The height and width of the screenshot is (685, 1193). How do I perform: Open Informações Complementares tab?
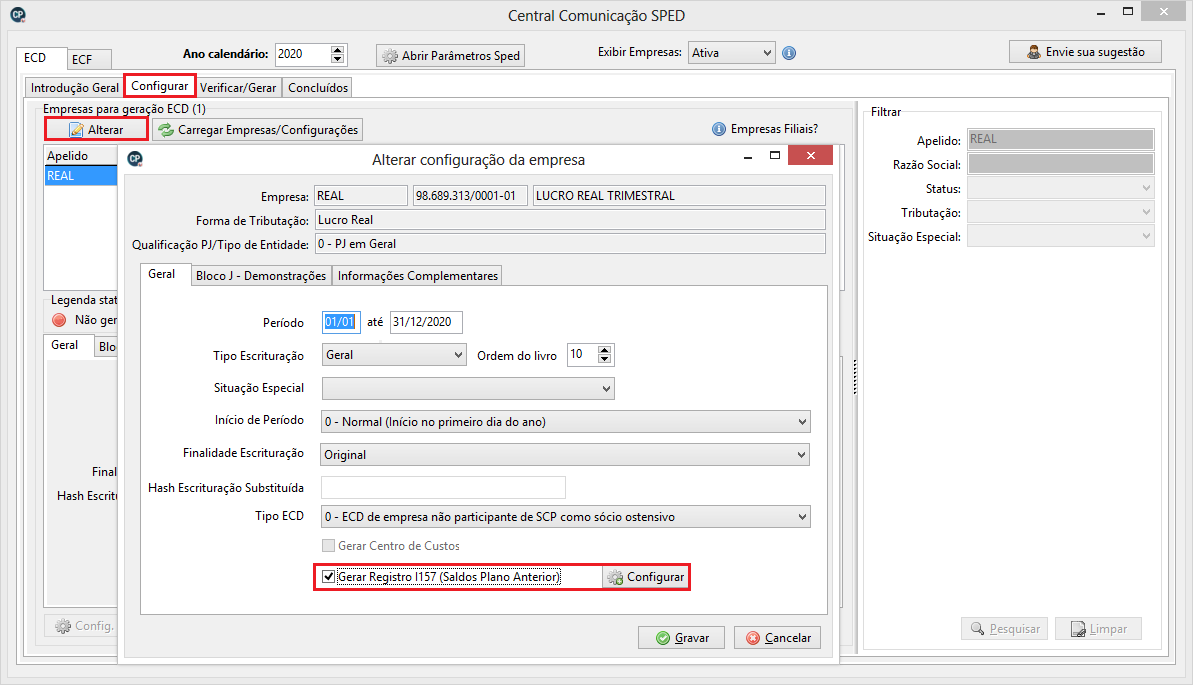pyautogui.click(x=418, y=276)
